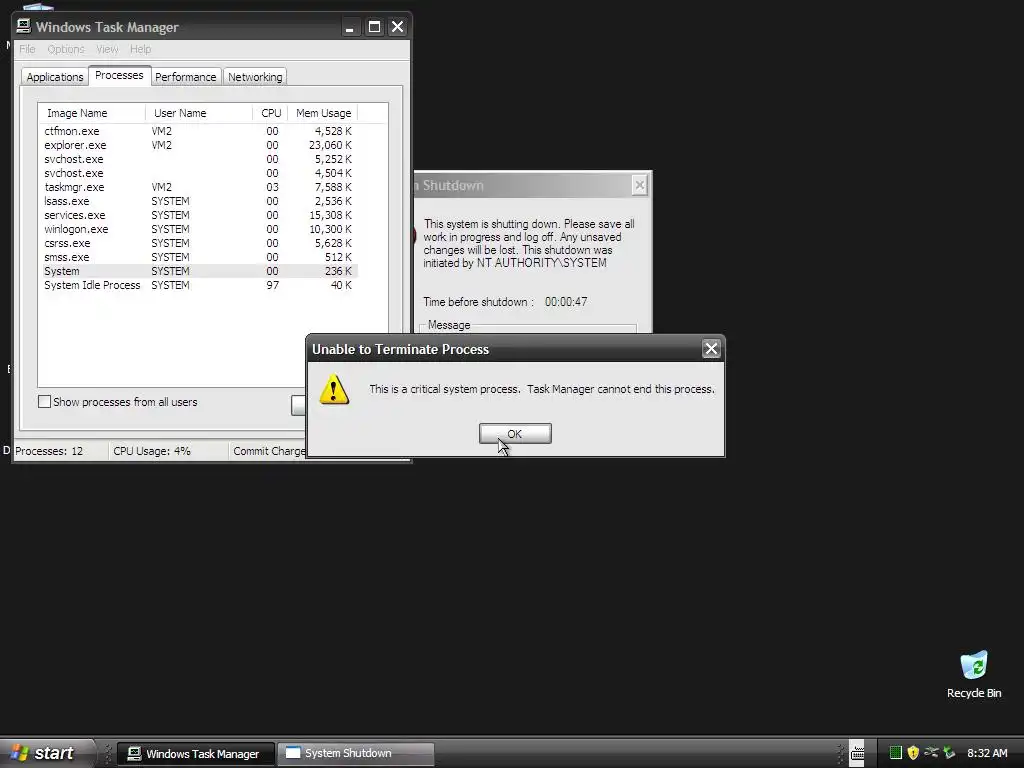Click the Safely Remove Hardware tray icon
This screenshot has height=768, width=1024.
pos(949,753)
